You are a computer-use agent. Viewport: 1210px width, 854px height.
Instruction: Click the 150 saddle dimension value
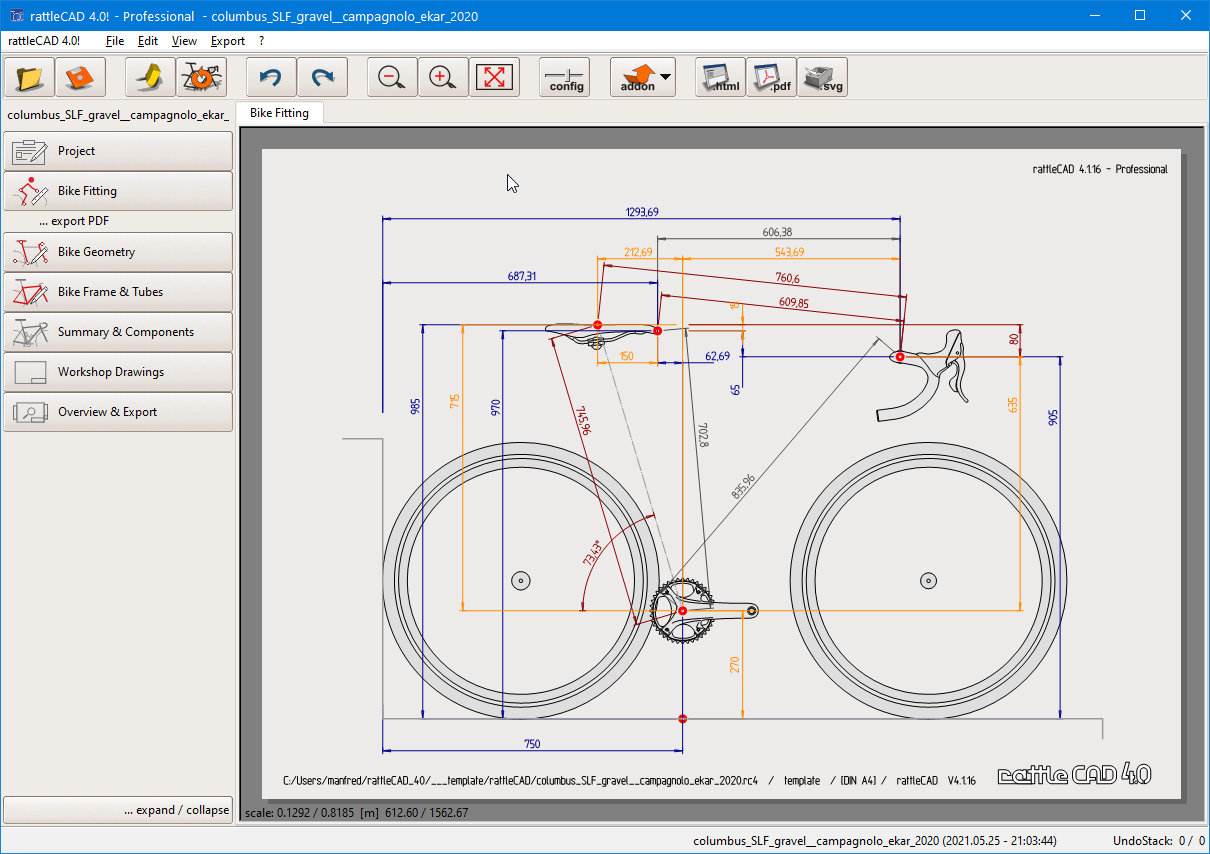tap(626, 356)
